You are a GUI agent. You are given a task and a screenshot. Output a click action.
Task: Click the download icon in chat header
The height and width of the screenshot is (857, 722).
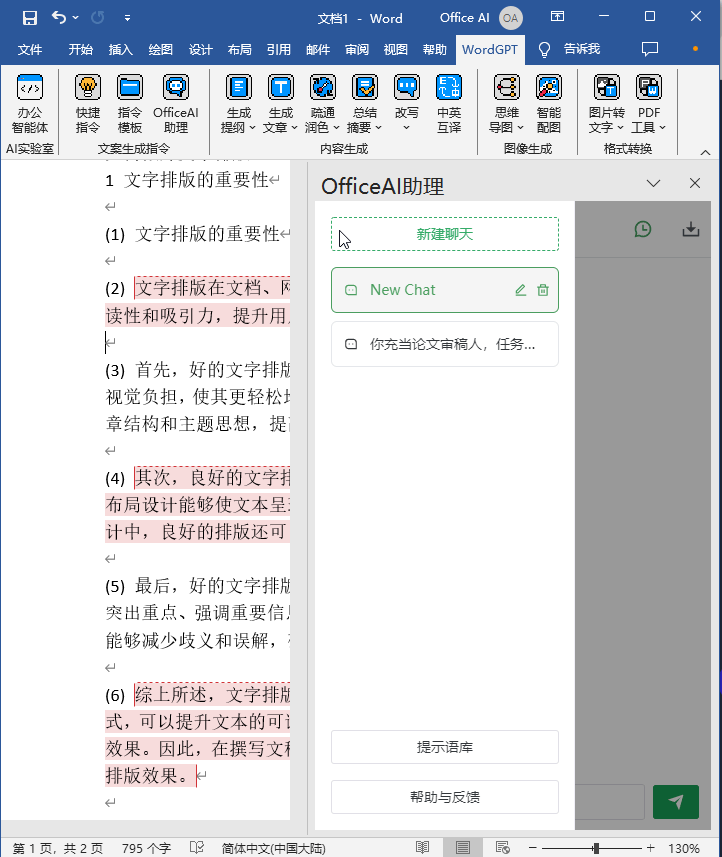[x=690, y=229]
